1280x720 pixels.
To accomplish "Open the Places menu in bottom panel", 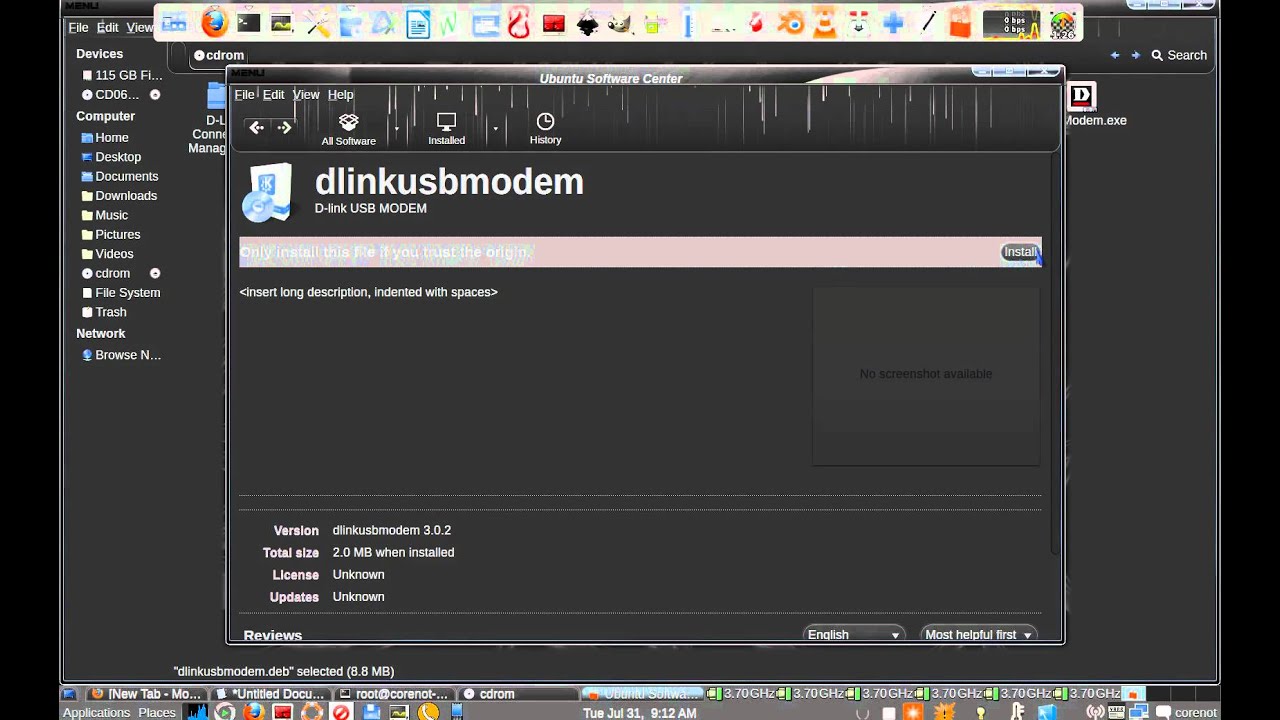I will click(157, 713).
